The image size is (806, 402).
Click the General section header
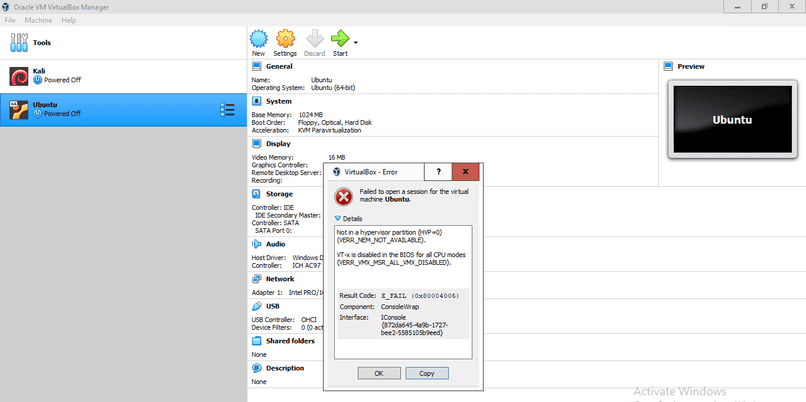click(x=279, y=66)
